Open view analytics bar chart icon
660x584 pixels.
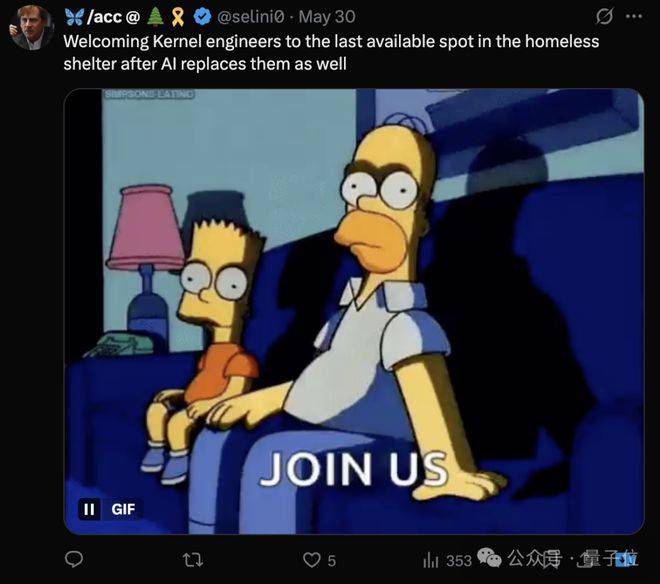coord(431,560)
